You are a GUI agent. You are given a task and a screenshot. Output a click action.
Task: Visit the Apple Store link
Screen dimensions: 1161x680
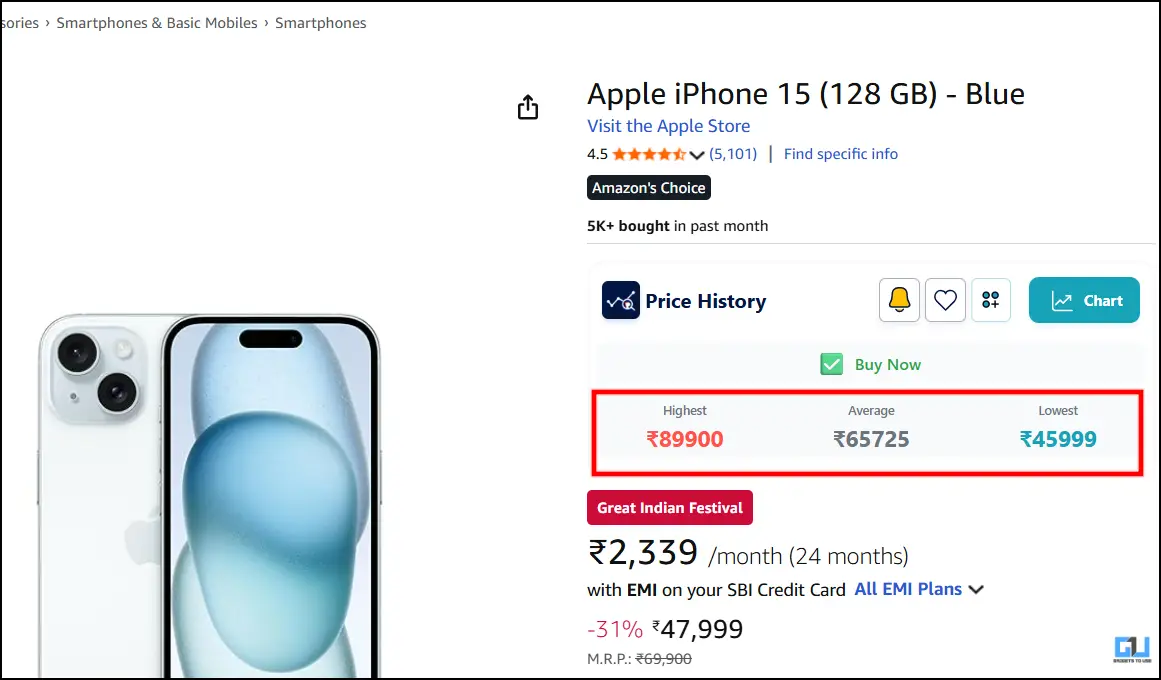pyautogui.click(x=668, y=126)
